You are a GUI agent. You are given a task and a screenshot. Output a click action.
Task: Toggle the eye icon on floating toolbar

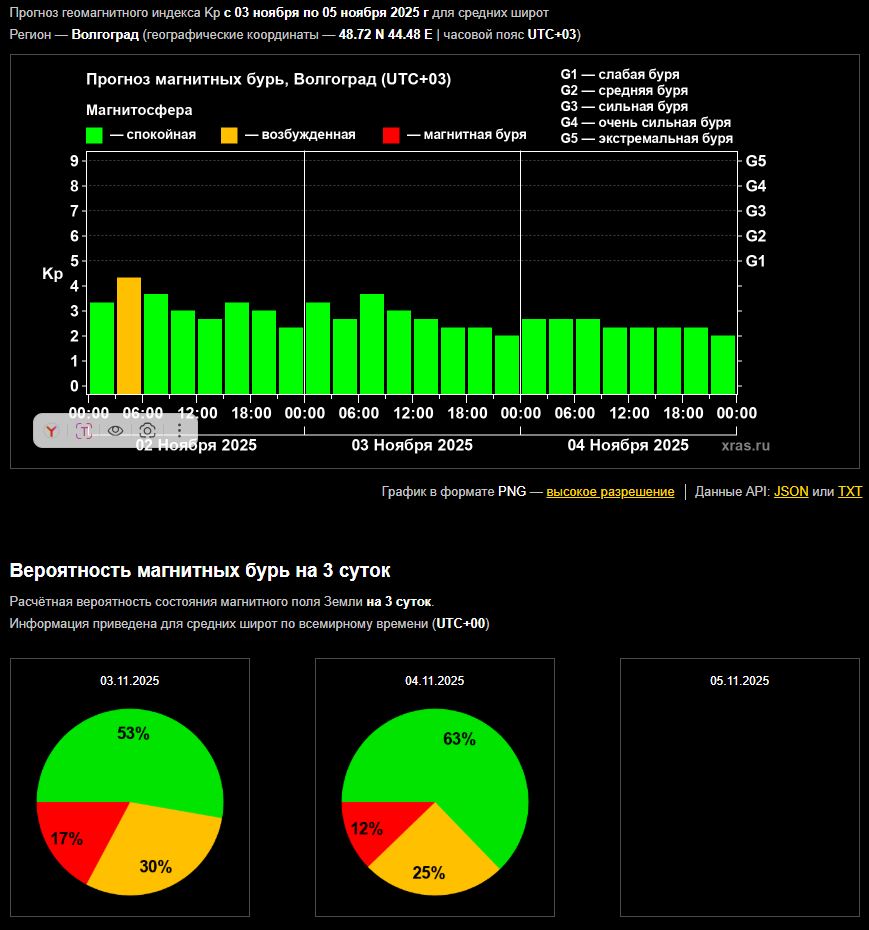tap(116, 431)
